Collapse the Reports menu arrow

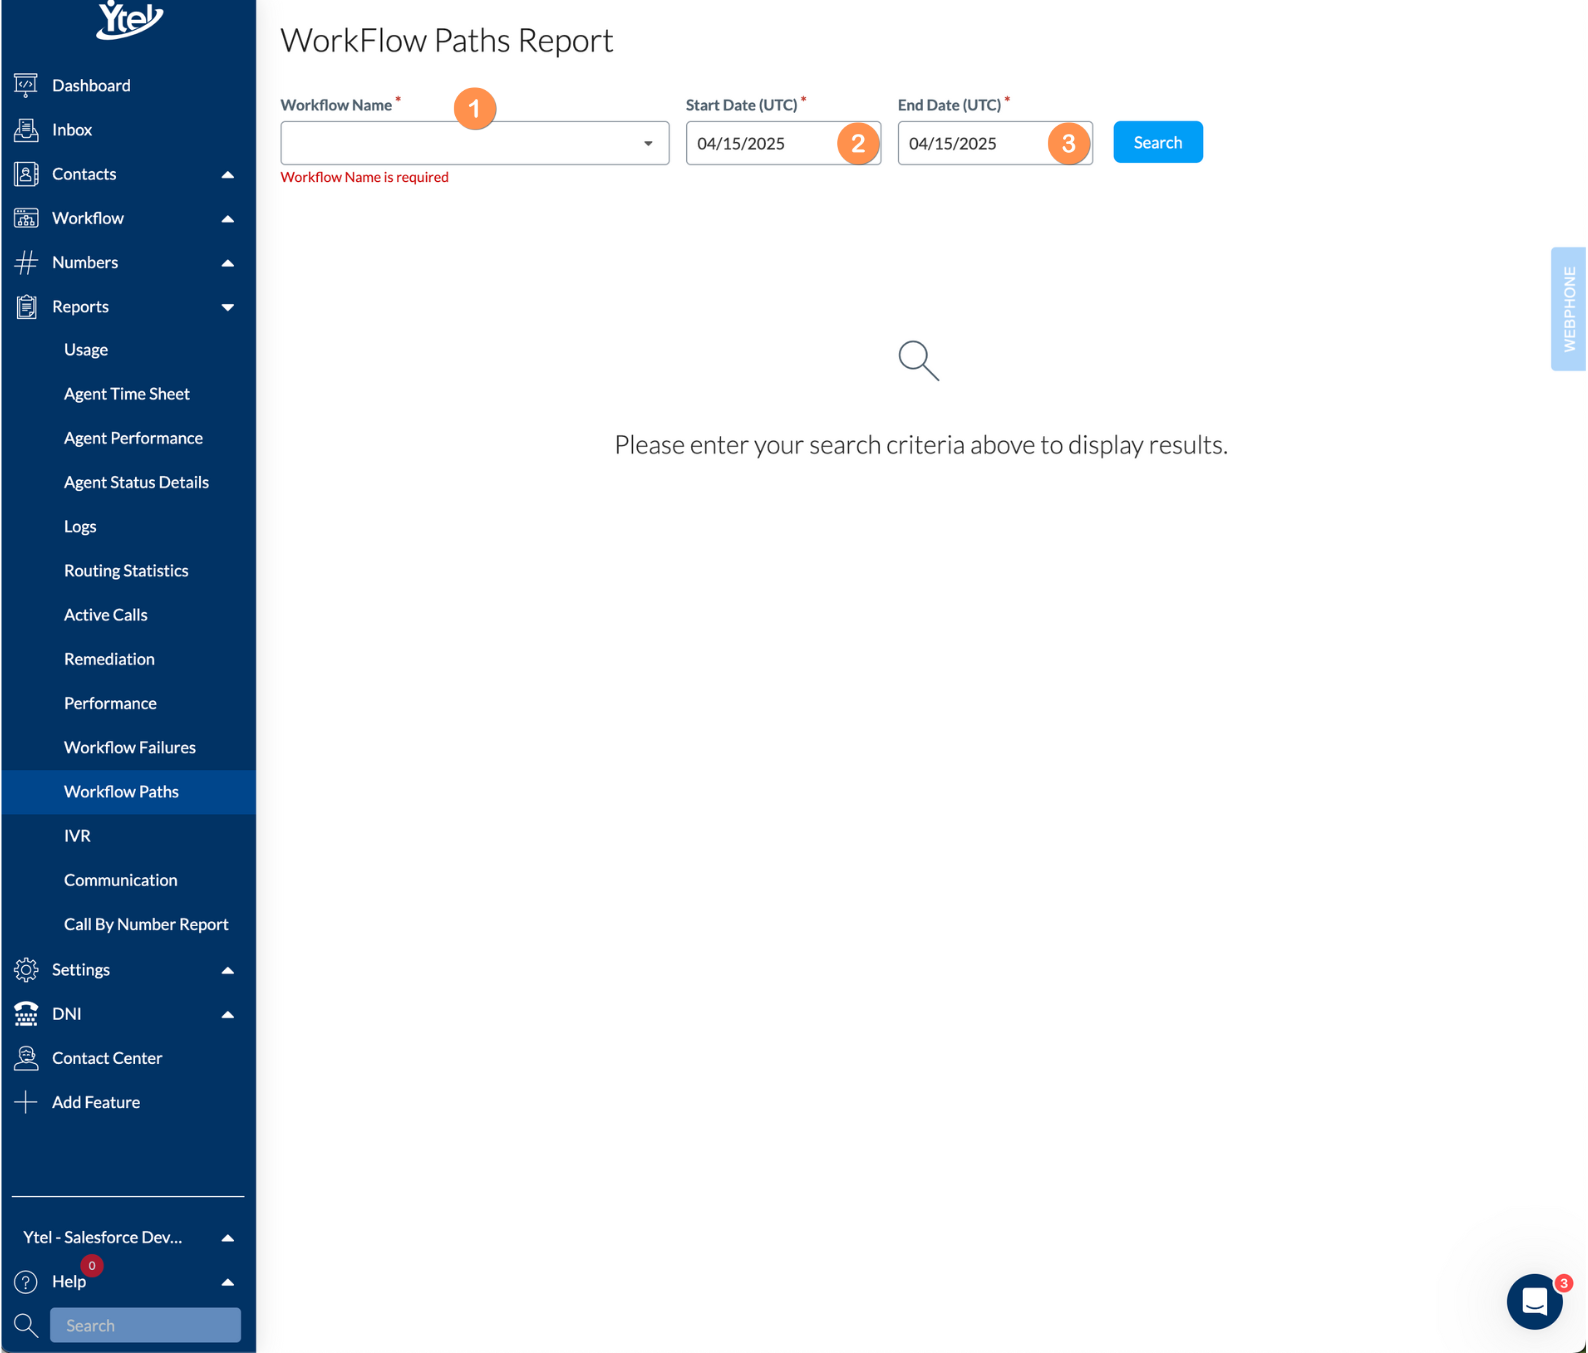click(x=228, y=307)
